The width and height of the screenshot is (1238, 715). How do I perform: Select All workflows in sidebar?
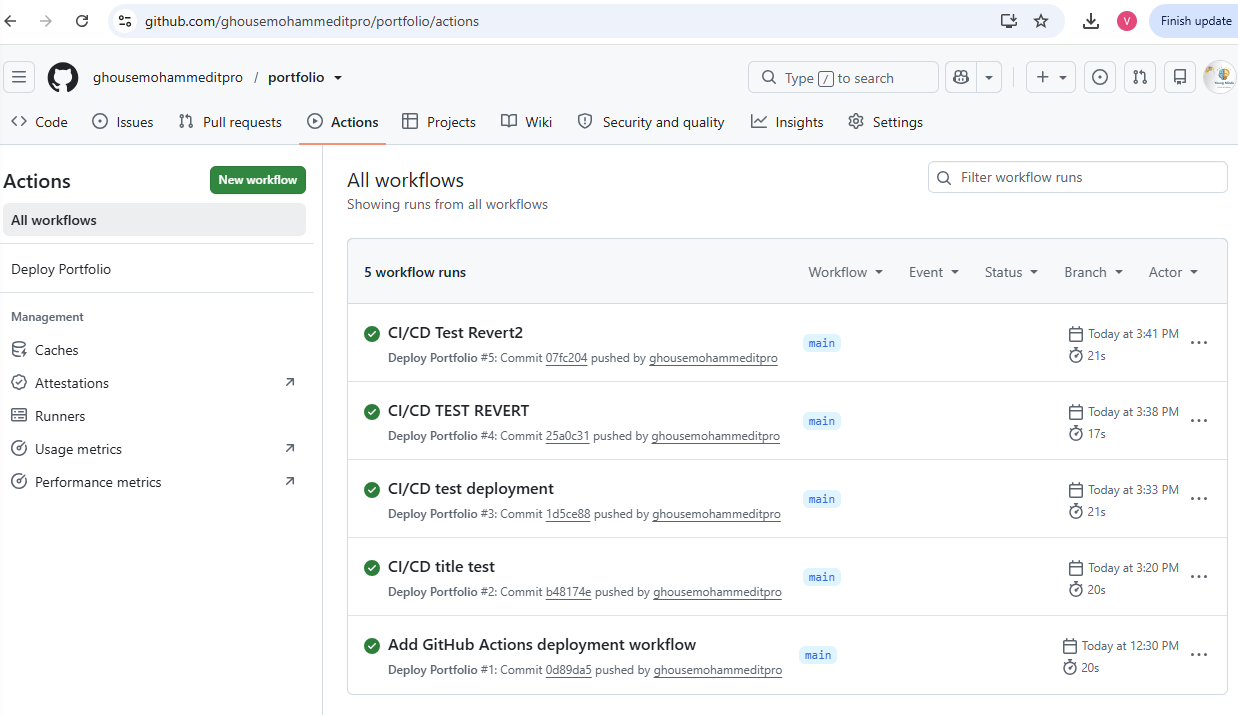click(x=154, y=220)
